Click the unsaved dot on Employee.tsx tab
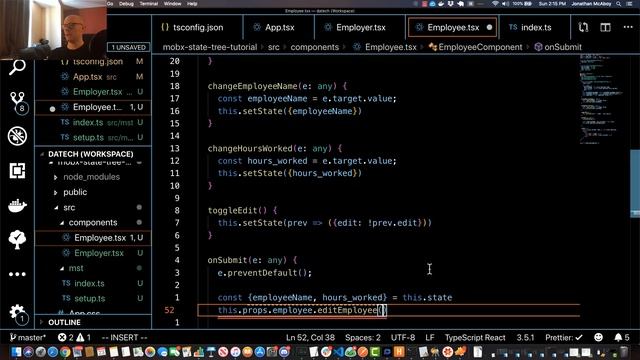640x360 pixels. coord(489,27)
